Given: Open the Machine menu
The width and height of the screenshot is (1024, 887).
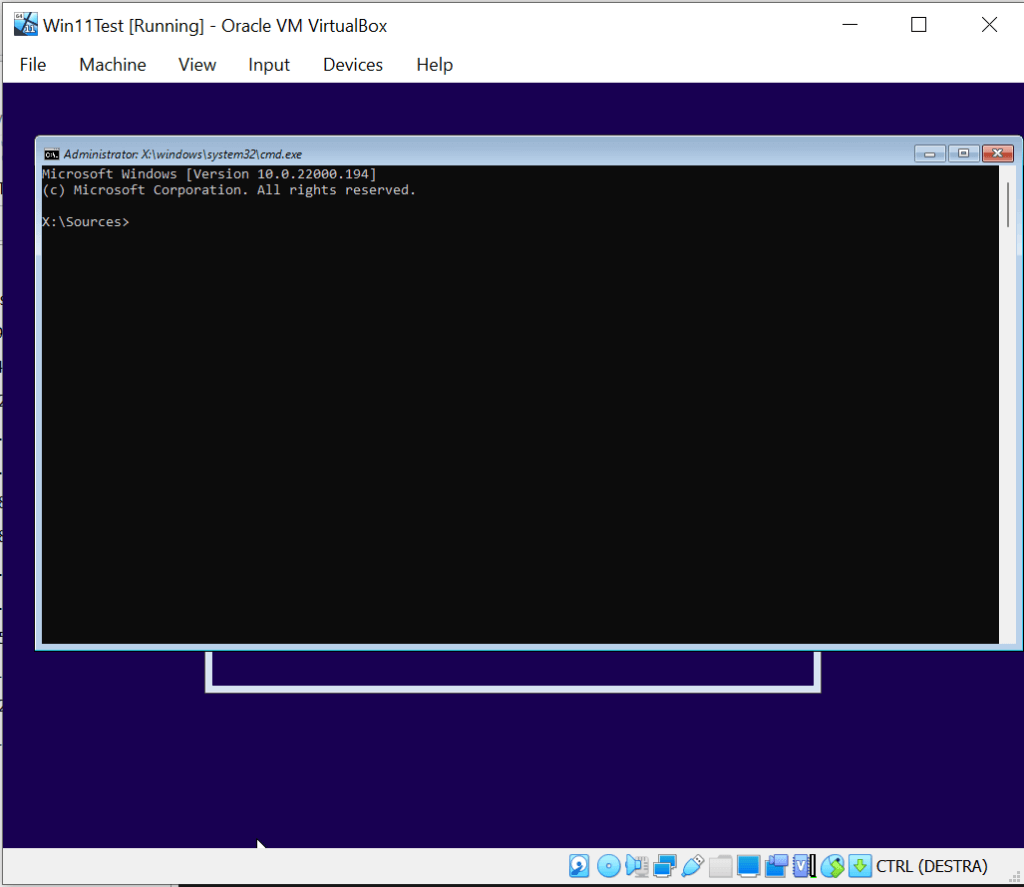Looking at the screenshot, I should (112, 65).
